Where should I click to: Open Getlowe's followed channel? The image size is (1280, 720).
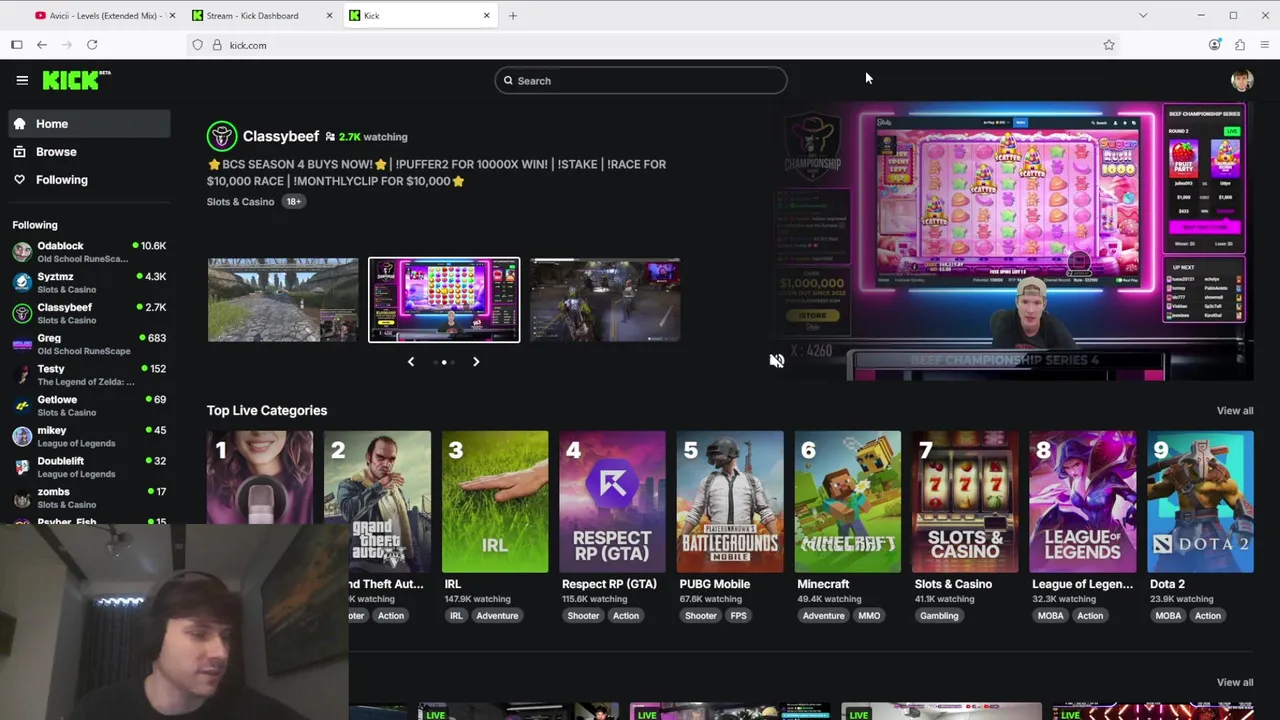(89, 406)
